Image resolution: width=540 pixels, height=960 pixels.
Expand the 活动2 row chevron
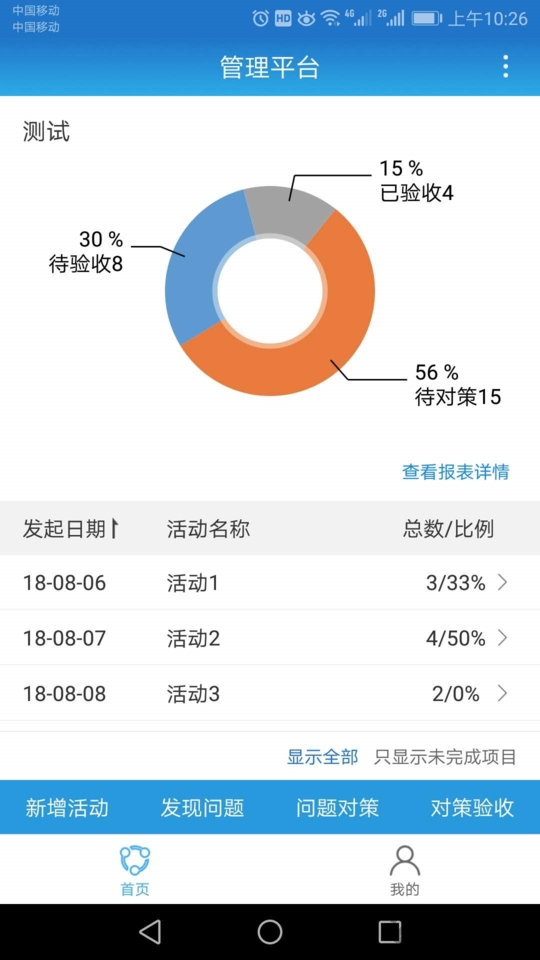(x=503, y=638)
